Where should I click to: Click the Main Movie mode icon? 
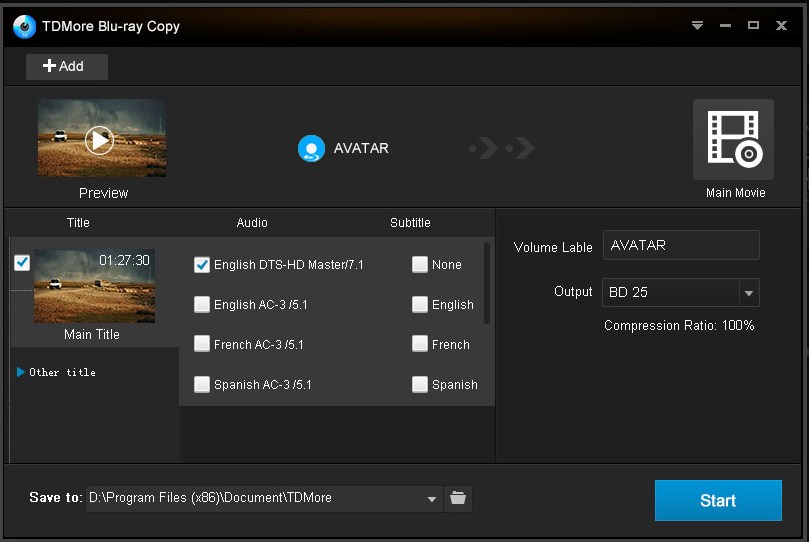tap(733, 139)
